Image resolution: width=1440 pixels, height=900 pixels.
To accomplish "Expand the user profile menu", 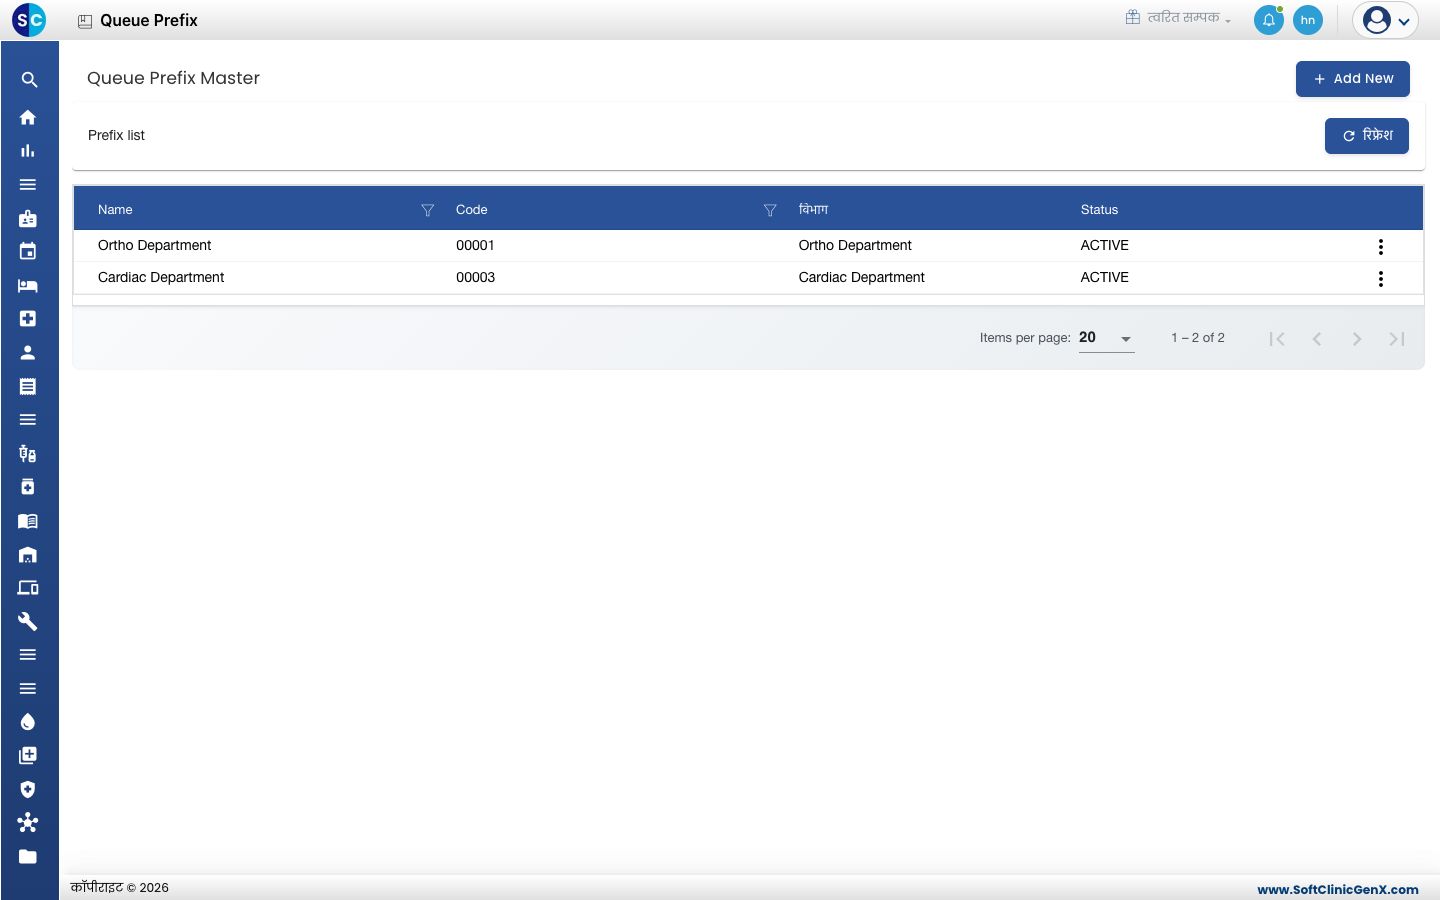I will point(1386,20).
